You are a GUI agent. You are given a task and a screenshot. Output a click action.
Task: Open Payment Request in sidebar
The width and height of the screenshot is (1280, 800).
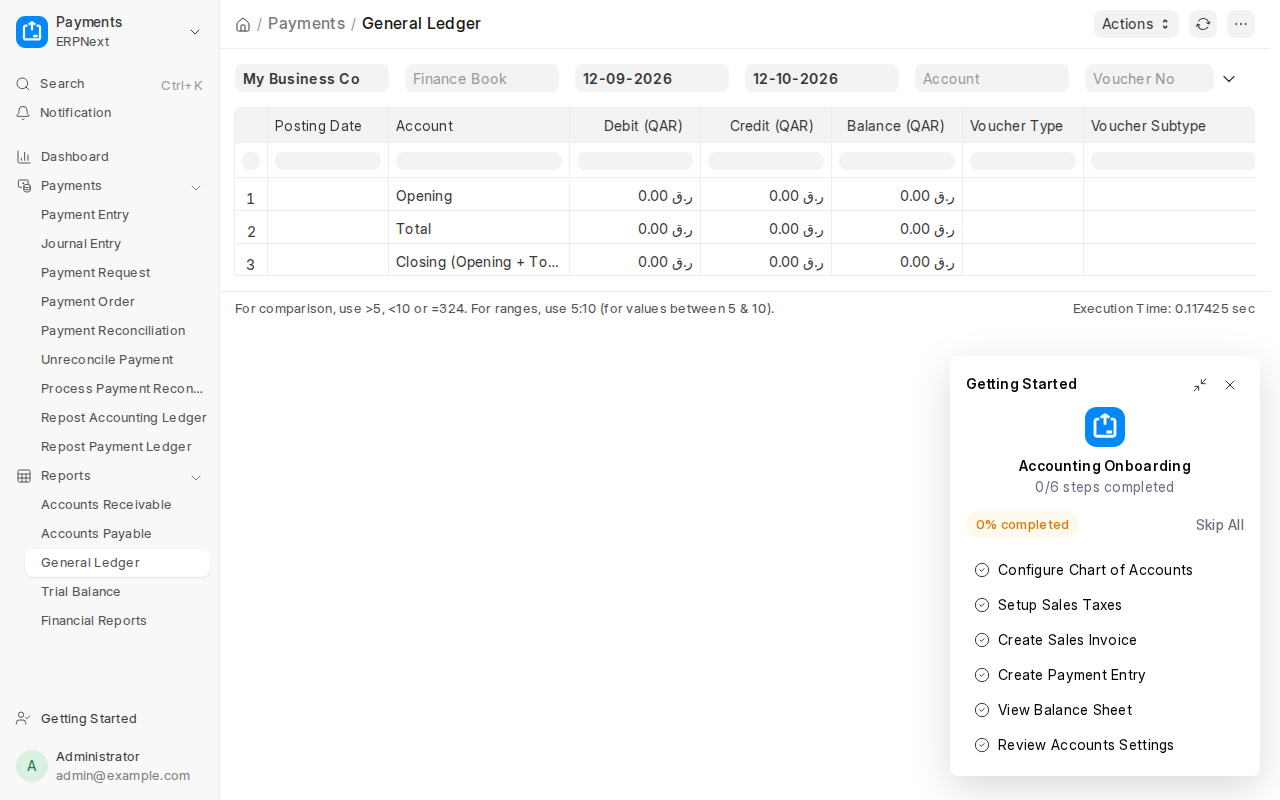(x=117, y=273)
